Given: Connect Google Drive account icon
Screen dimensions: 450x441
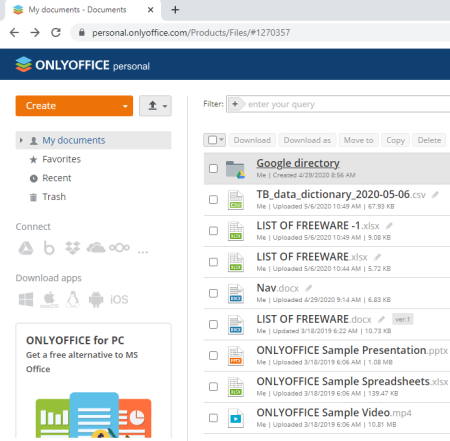Looking at the screenshot, I should pyautogui.click(x=26, y=248).
